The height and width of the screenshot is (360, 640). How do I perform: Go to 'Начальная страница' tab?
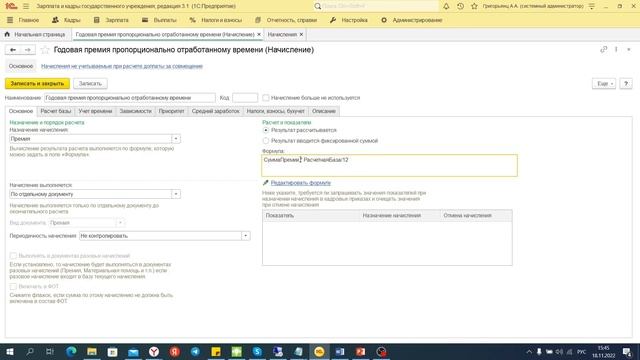[36, 35]
